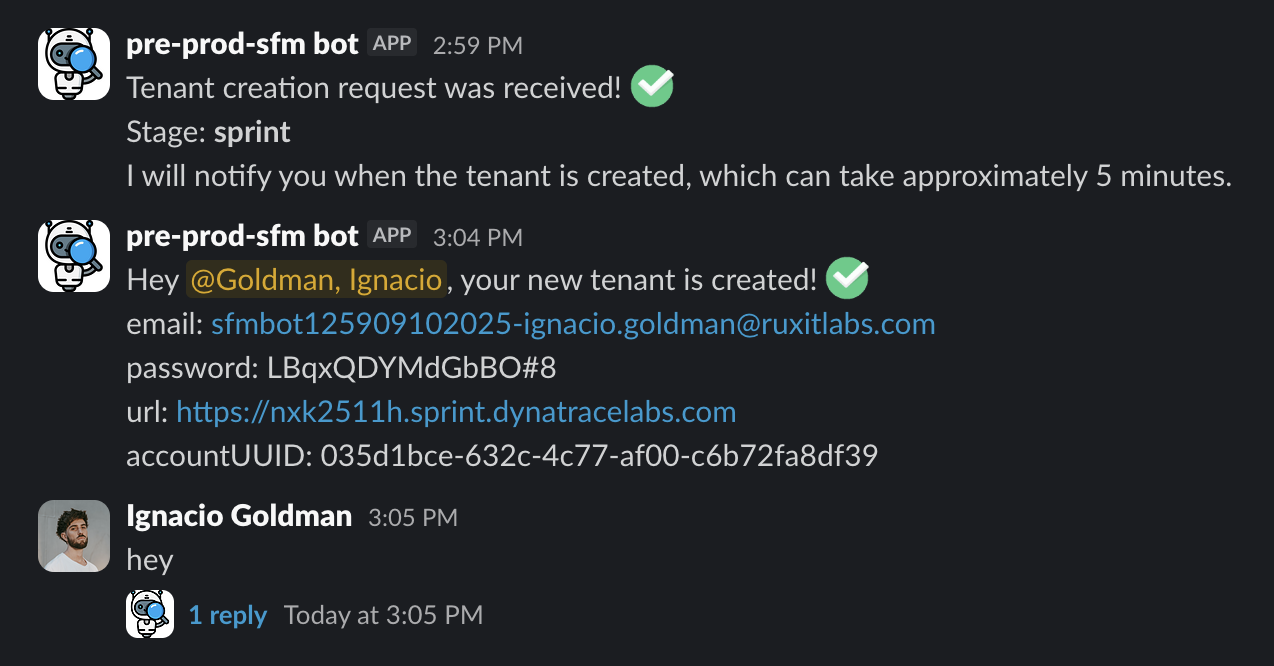Click the 'hey' message text
This screenshot has width=1274, height=666.
coord(150,560)
